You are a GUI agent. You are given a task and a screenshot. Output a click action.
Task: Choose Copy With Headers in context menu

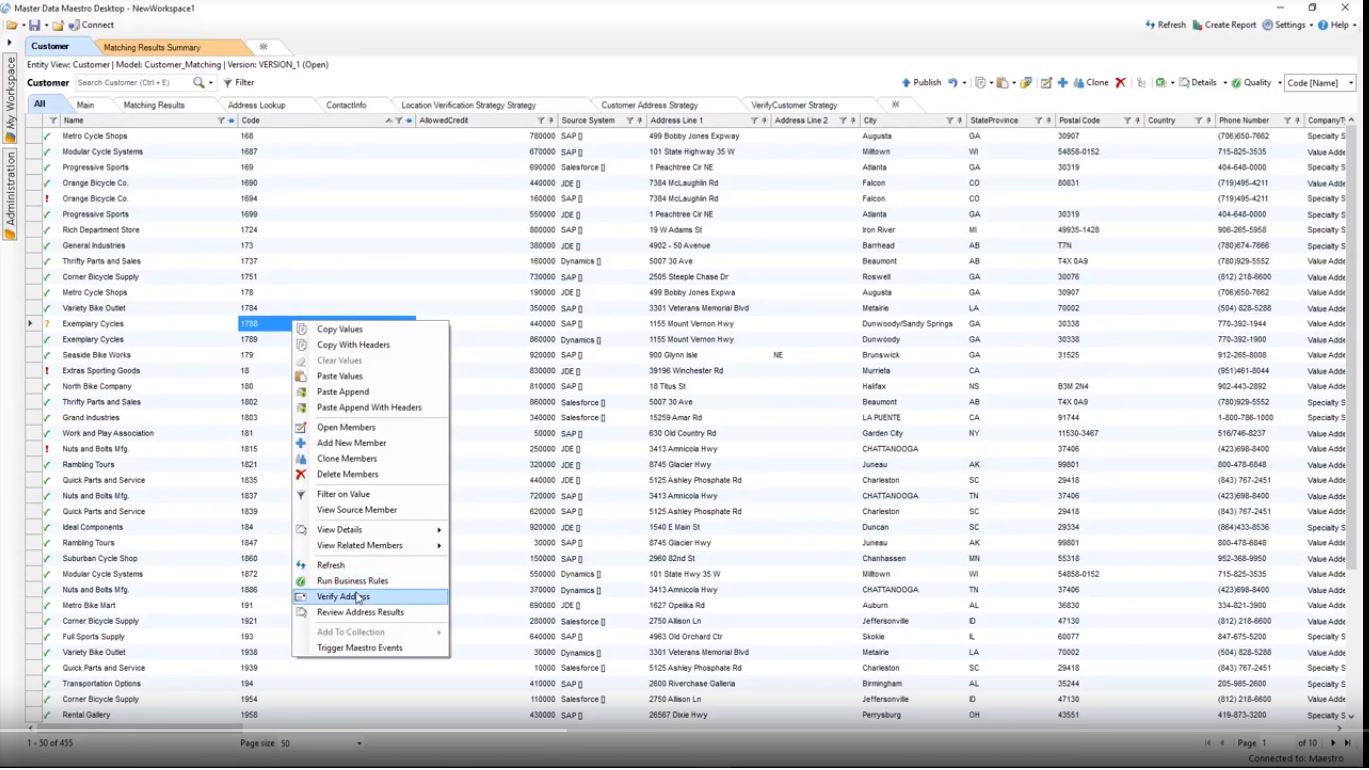353,345
